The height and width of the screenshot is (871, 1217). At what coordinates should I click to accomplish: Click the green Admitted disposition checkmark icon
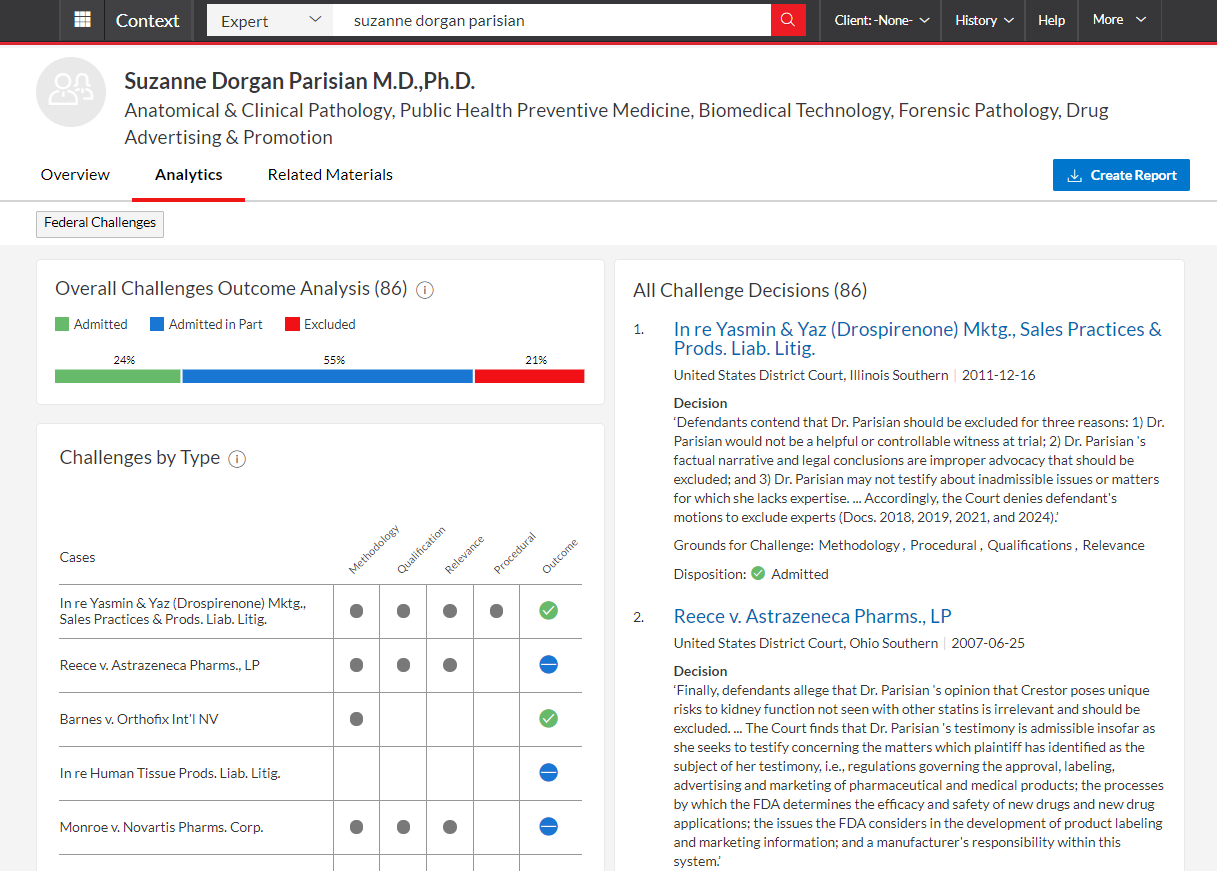[x=758, y=574]
